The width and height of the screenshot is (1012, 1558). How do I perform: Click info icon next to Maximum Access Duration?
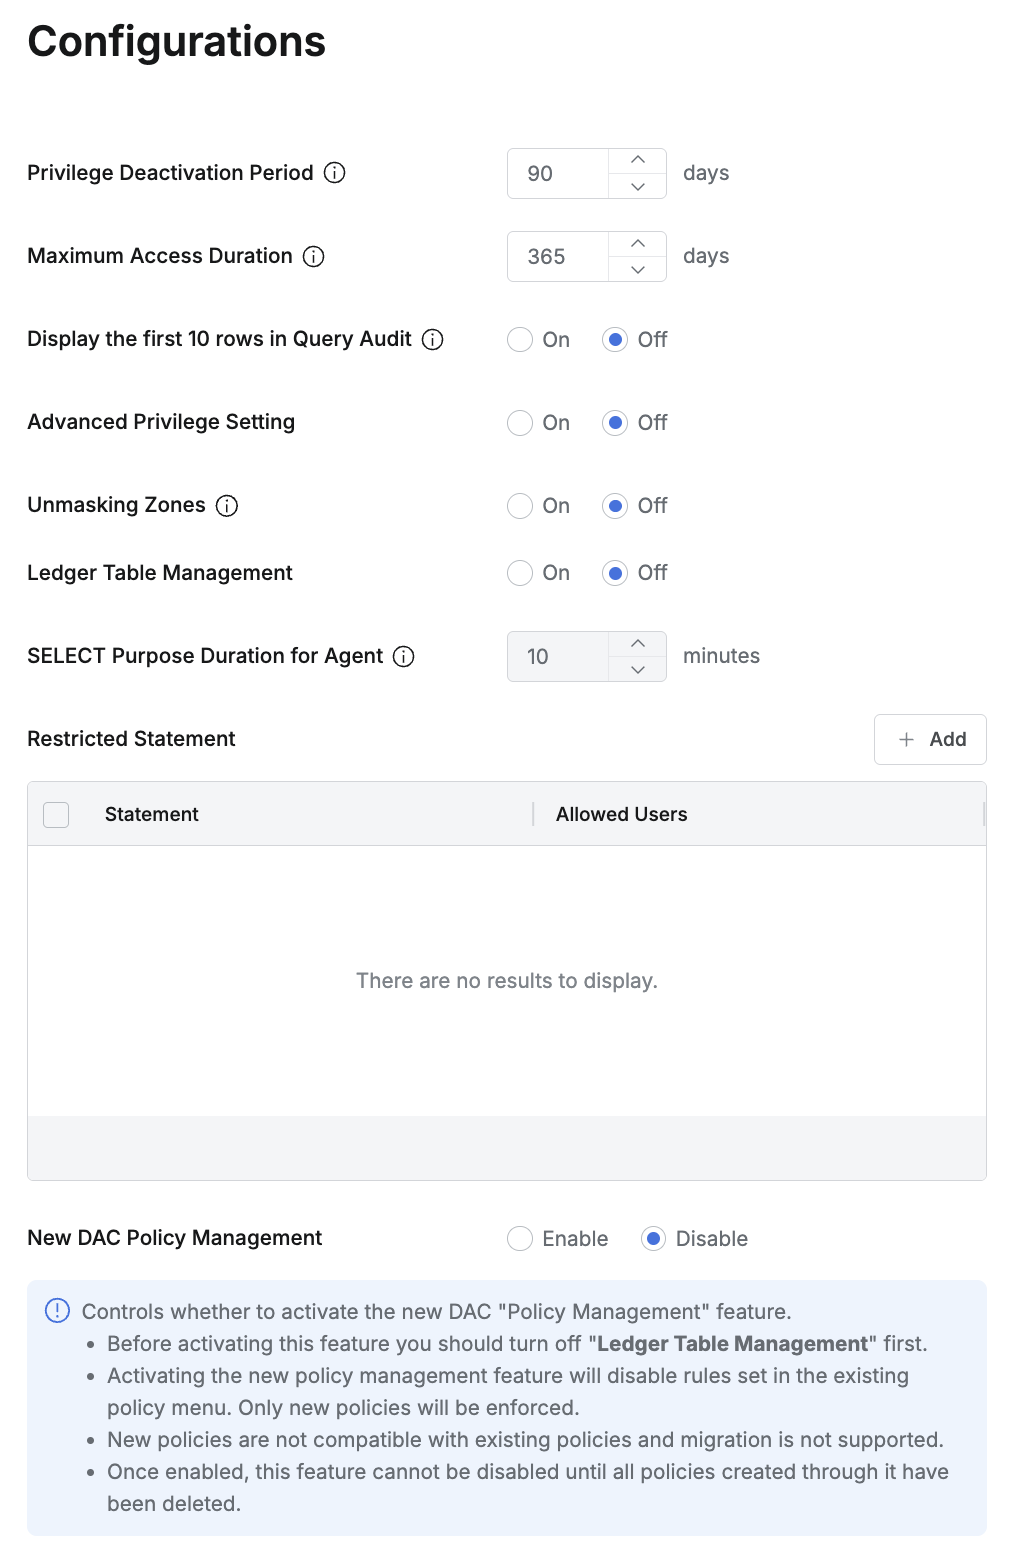click(x=314, y=257)
